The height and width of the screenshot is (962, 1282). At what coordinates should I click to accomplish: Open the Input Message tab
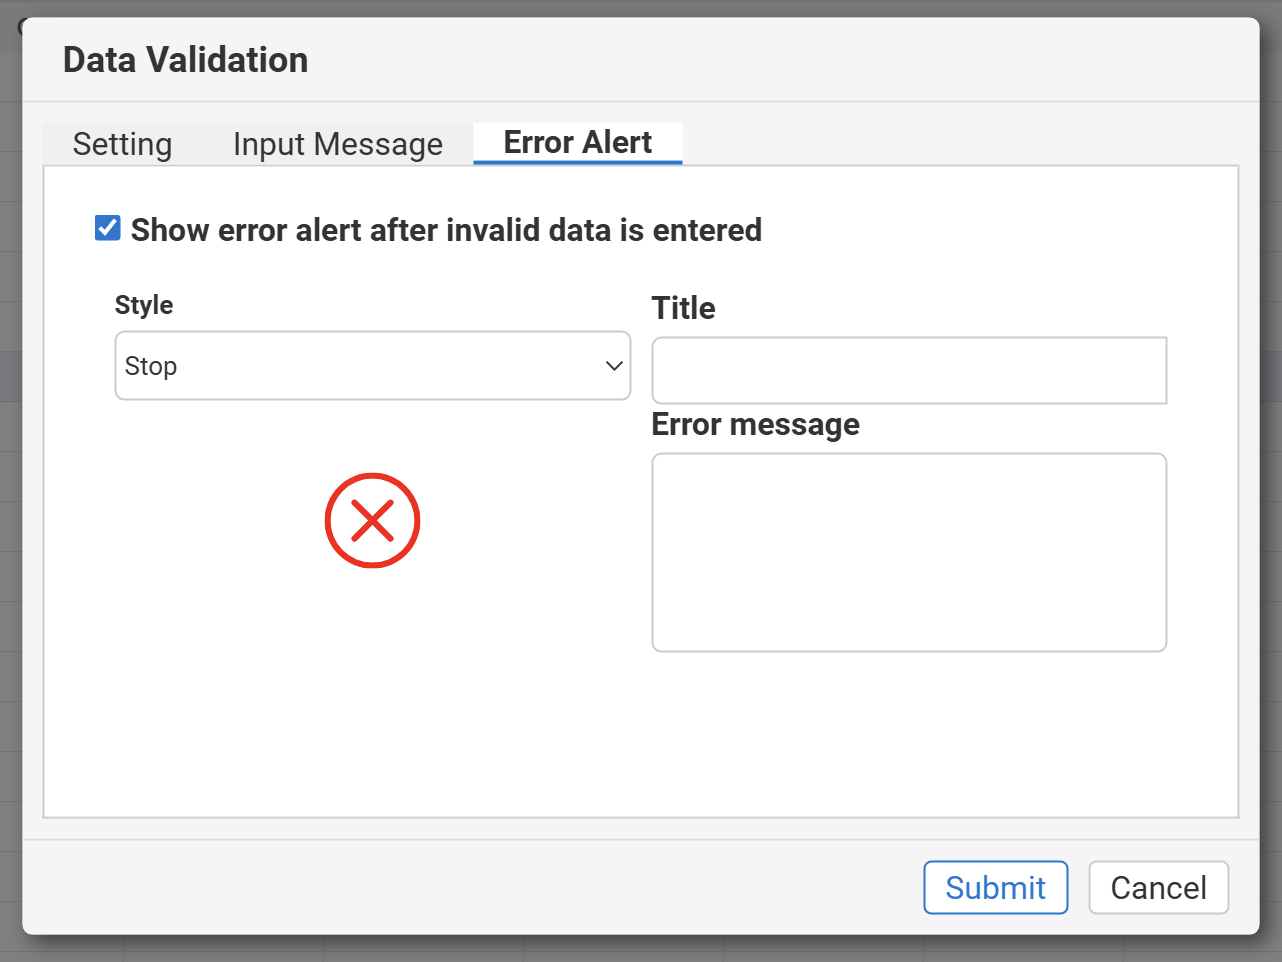337,144
